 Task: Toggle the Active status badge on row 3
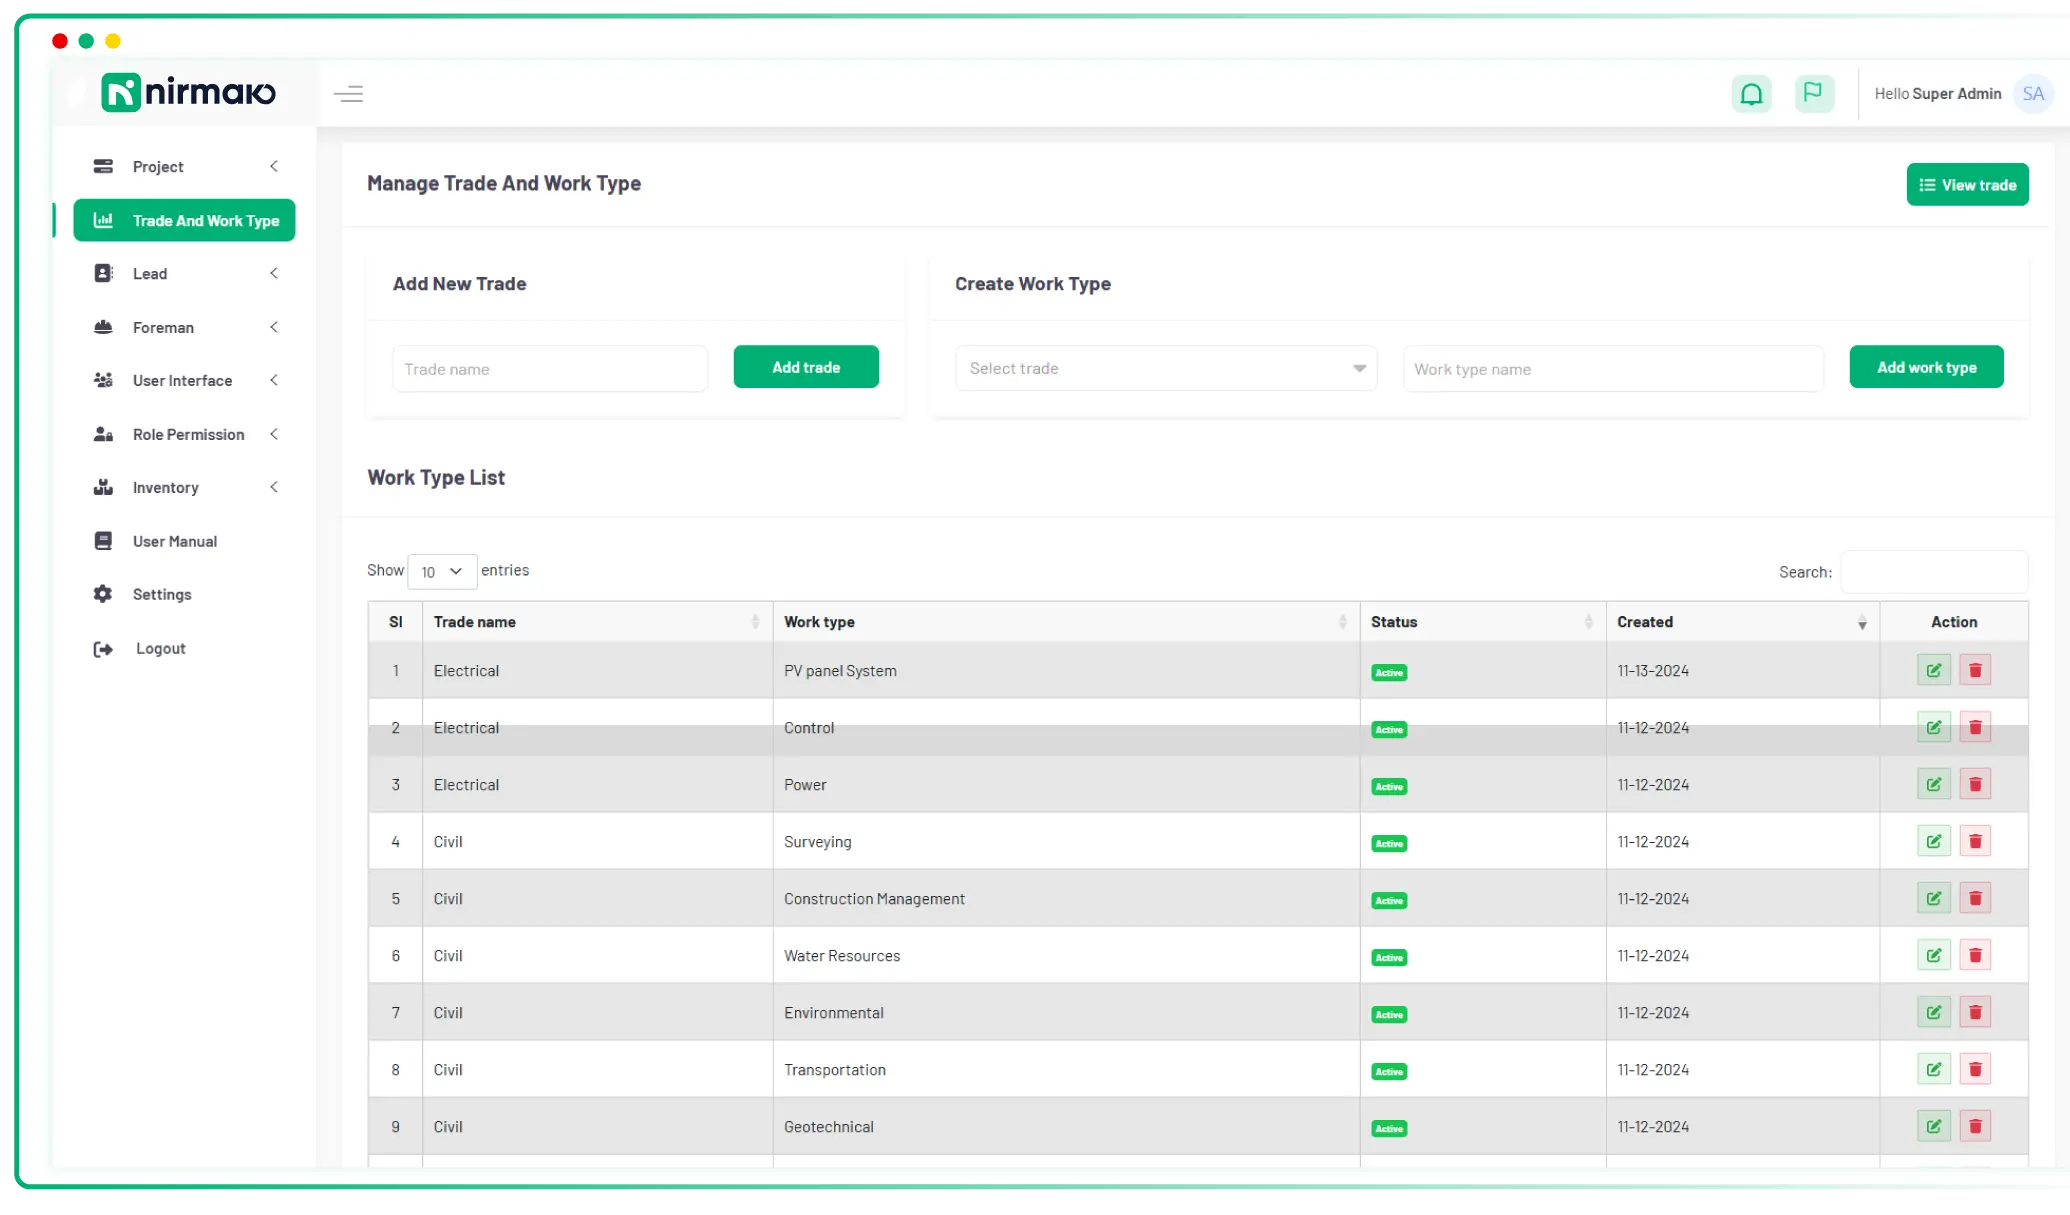coord(1389,785)
